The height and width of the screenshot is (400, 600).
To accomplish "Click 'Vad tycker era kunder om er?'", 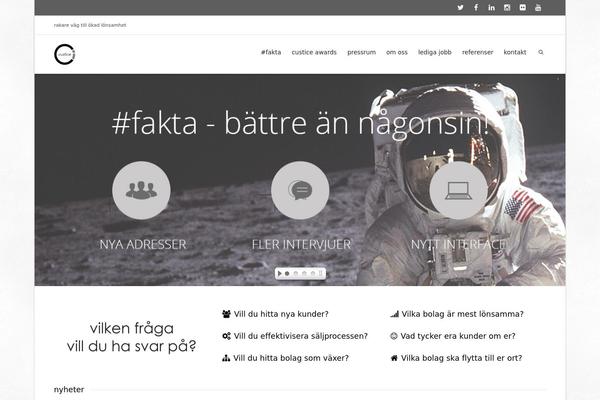I will pyautogui.click(x=458, y=336).
